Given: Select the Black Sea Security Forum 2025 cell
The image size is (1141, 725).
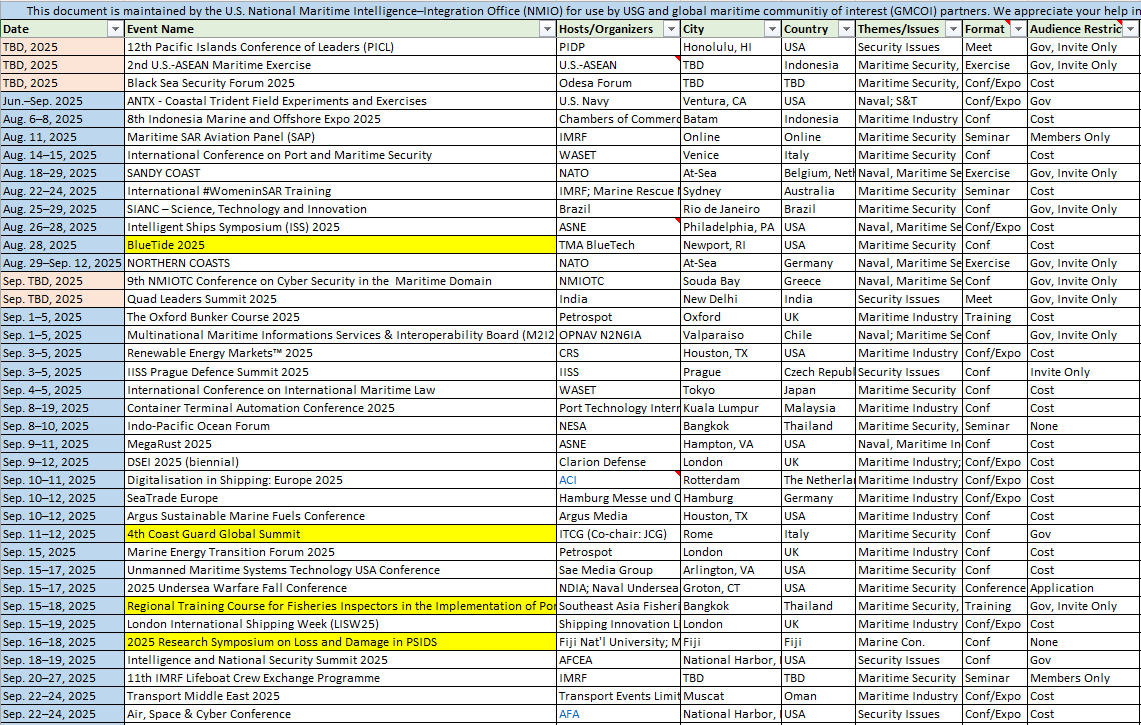Looking at the screenshot, I should [x=341, y=83].
